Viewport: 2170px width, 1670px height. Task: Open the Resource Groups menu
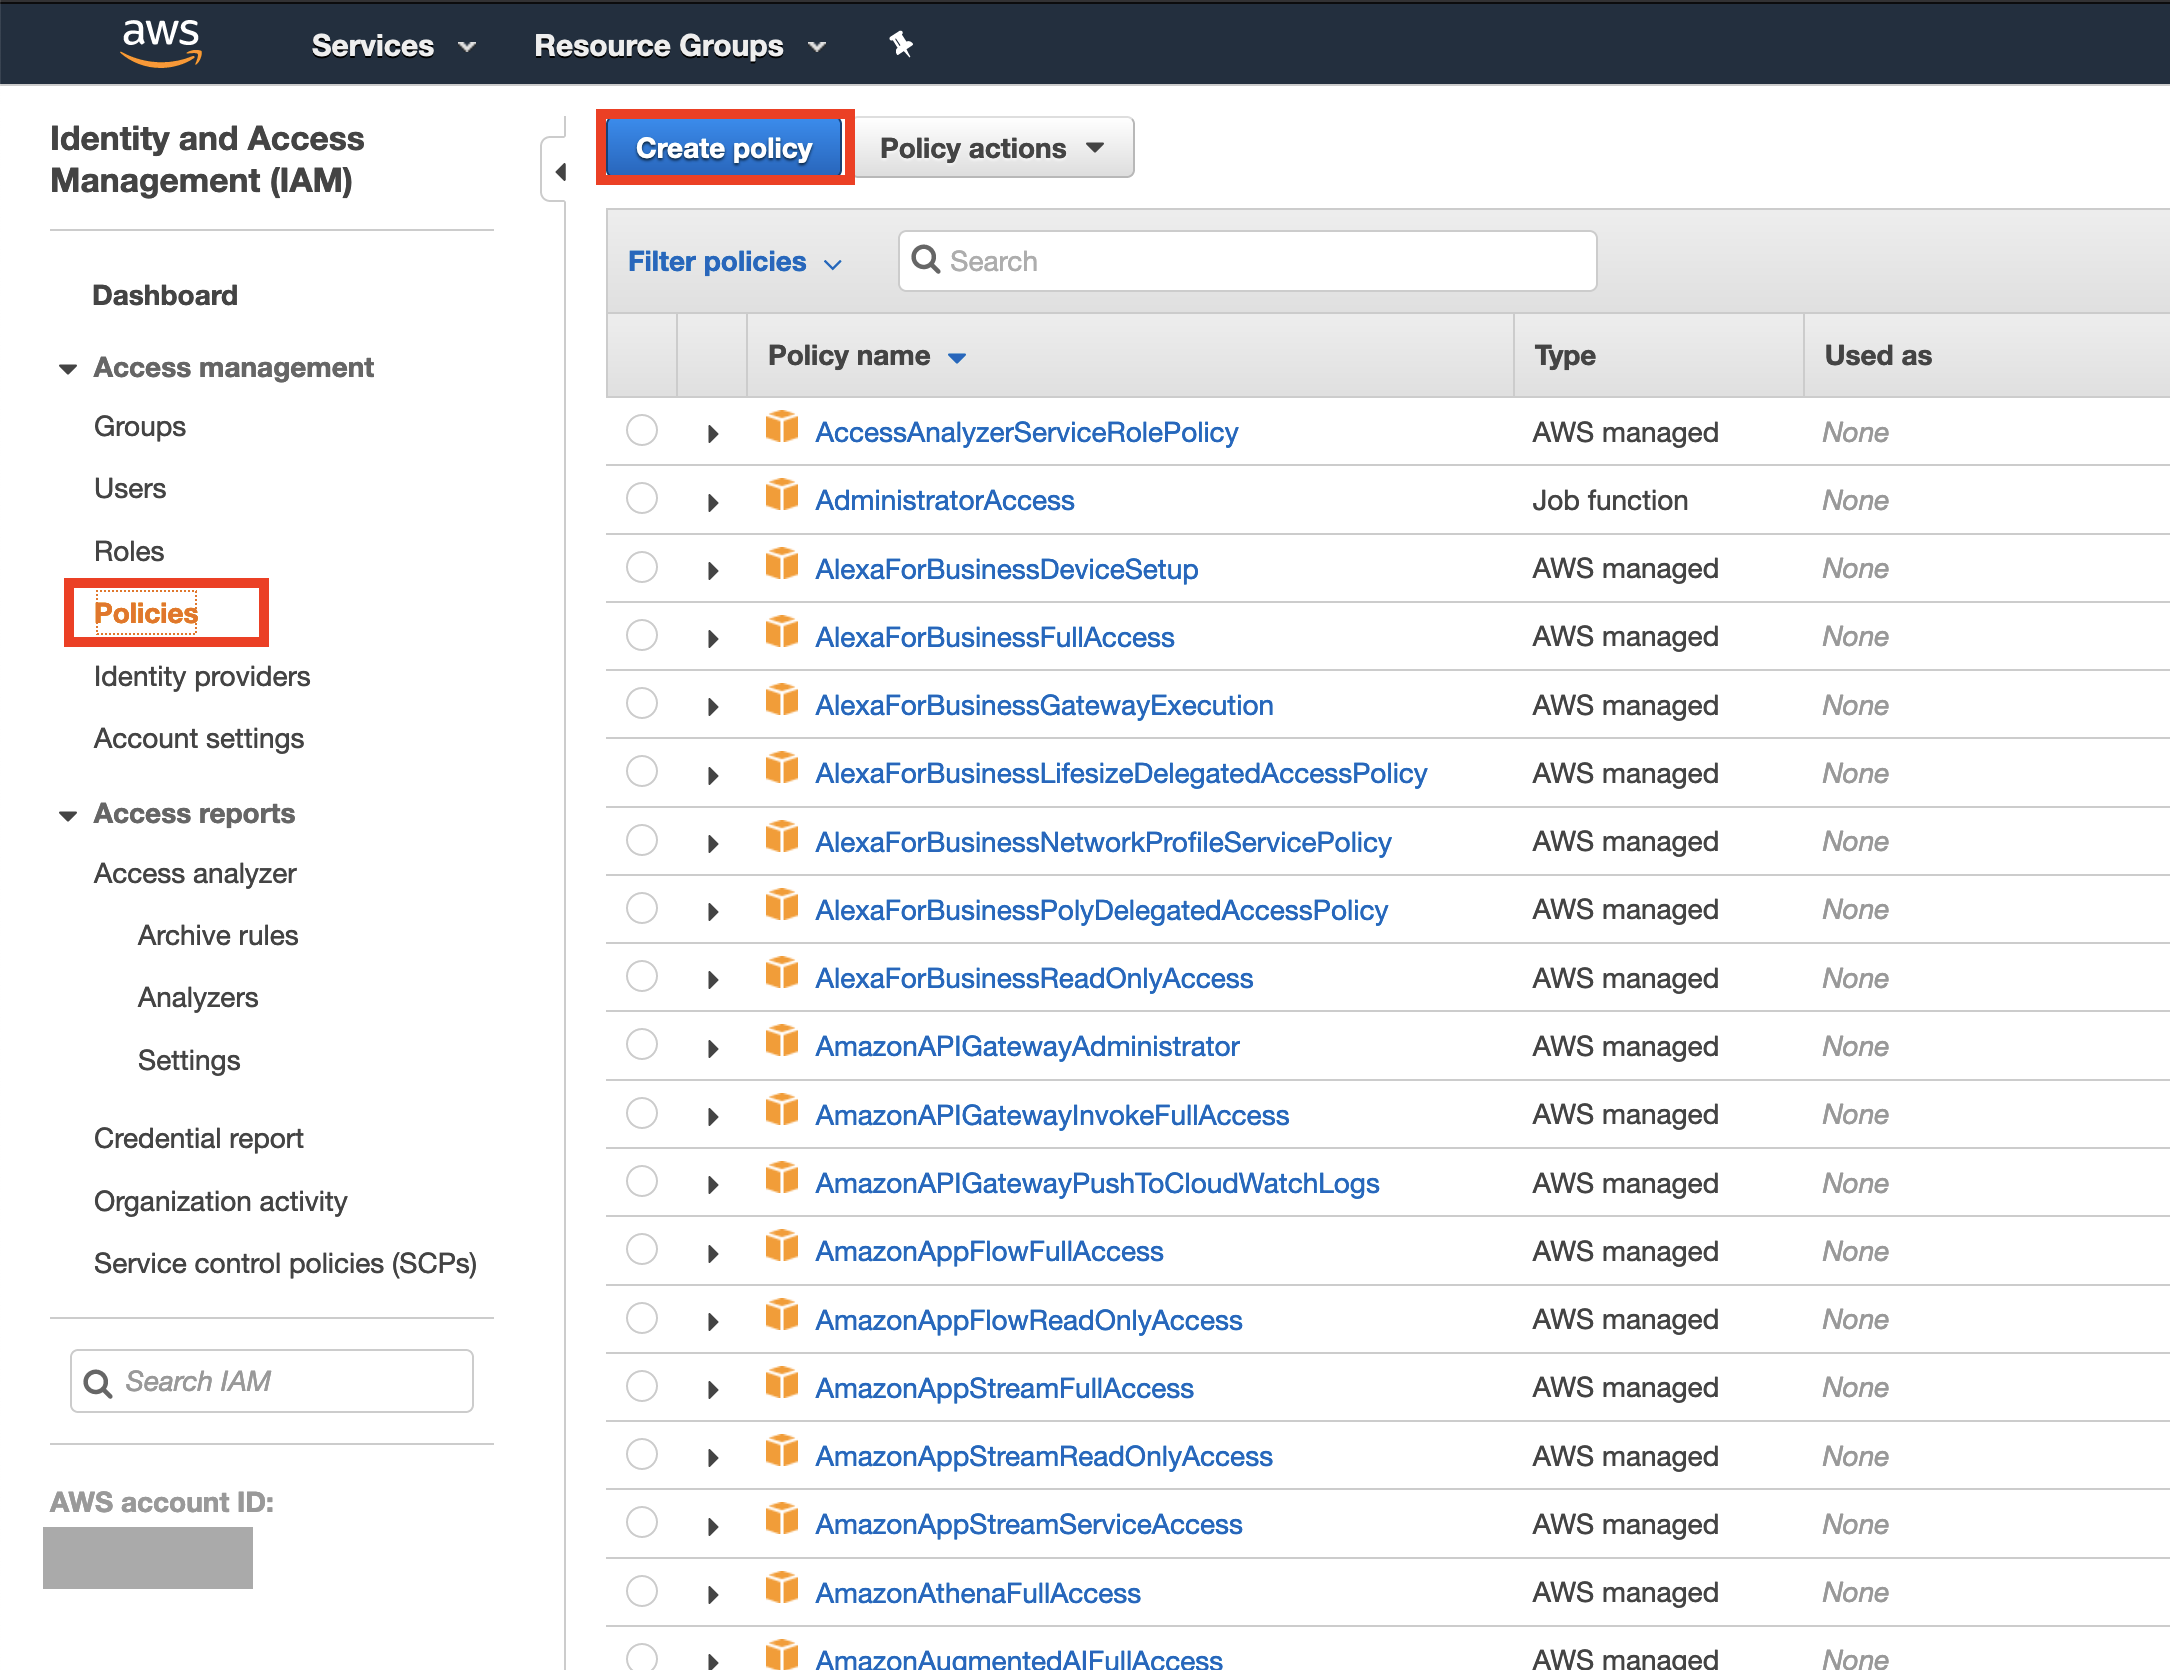(x=680, y=46)
